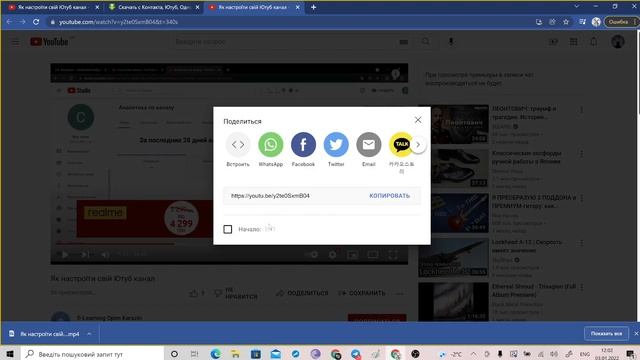Switch to the Скачать с Контакта, Ютуб tab

(153, 7)
